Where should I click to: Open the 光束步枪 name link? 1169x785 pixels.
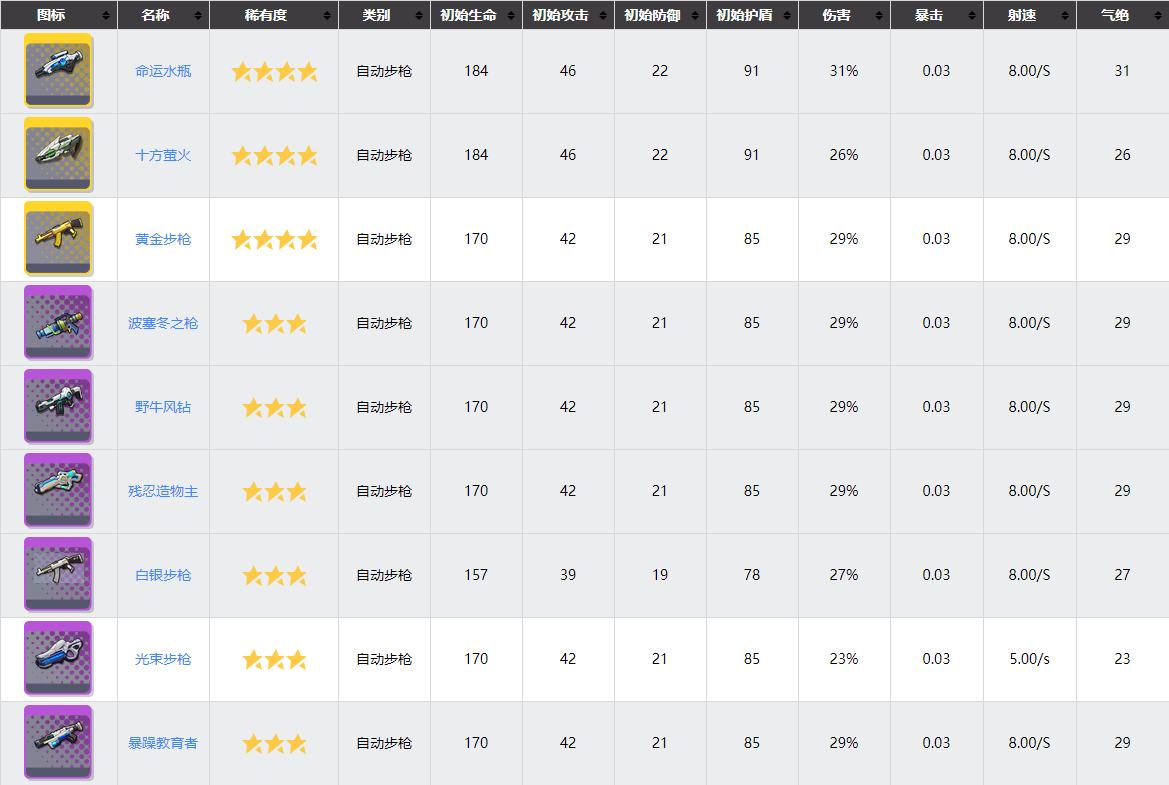(x=163, y=659)
